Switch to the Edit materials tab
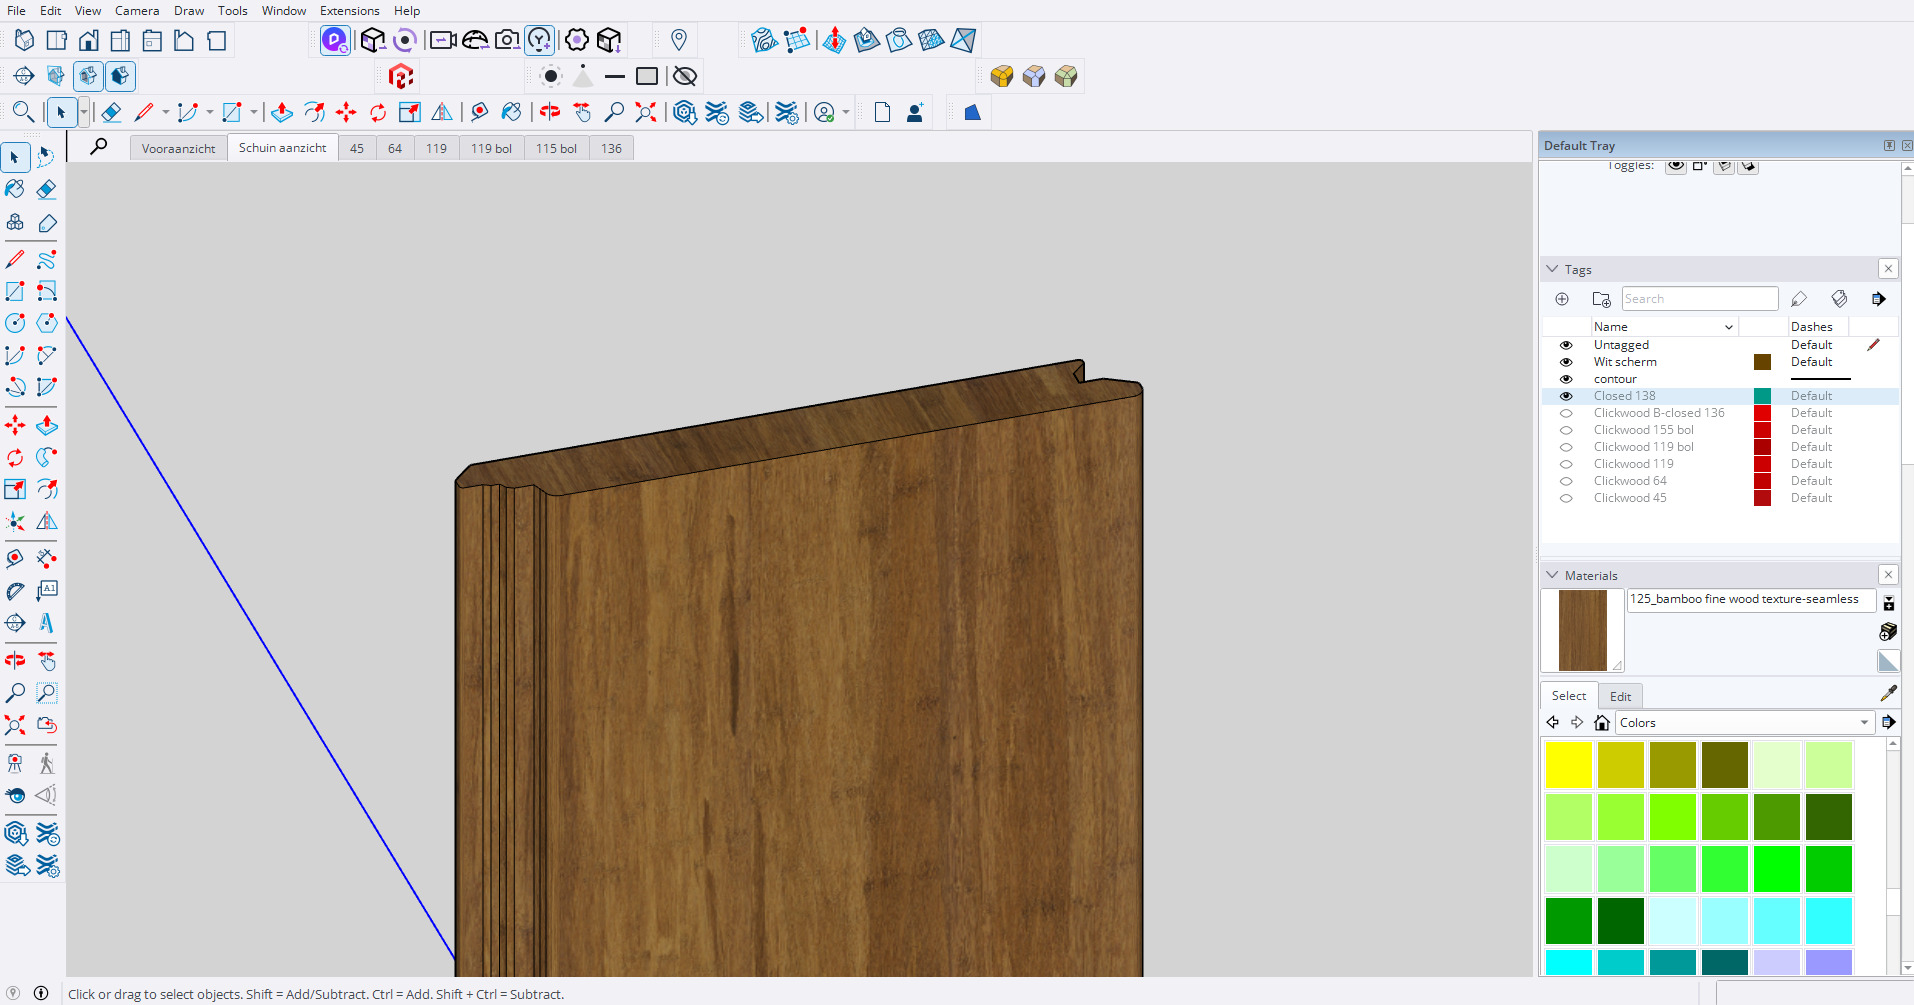This screenshot has height=1005, width=1914. click(x=1620, y=697)
